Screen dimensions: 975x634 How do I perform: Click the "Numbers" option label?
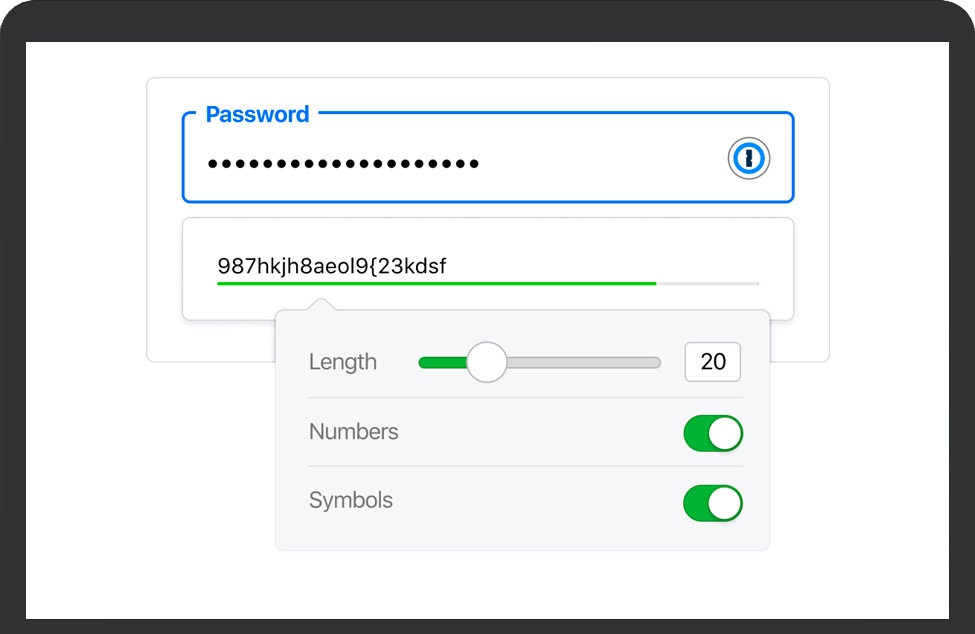pyautogui.click(x=354, y=432)
